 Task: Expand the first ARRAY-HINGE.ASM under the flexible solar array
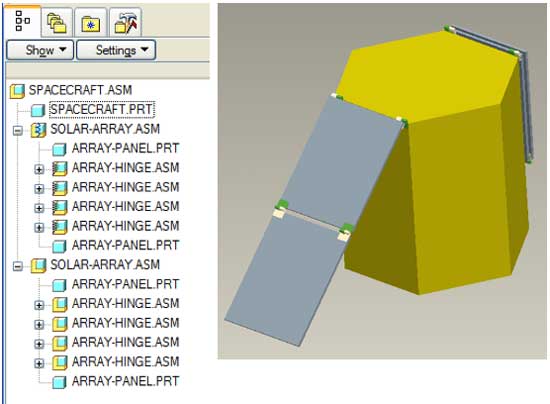click(39, 170)
